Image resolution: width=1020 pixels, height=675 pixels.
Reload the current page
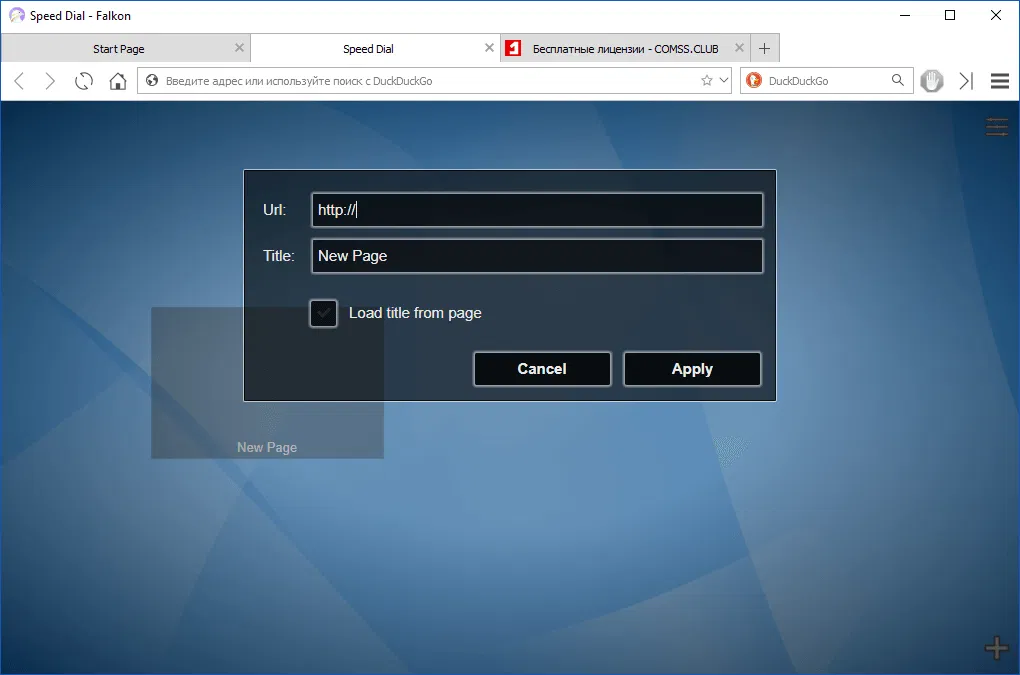pyautogui.click(x=84, y=81)
